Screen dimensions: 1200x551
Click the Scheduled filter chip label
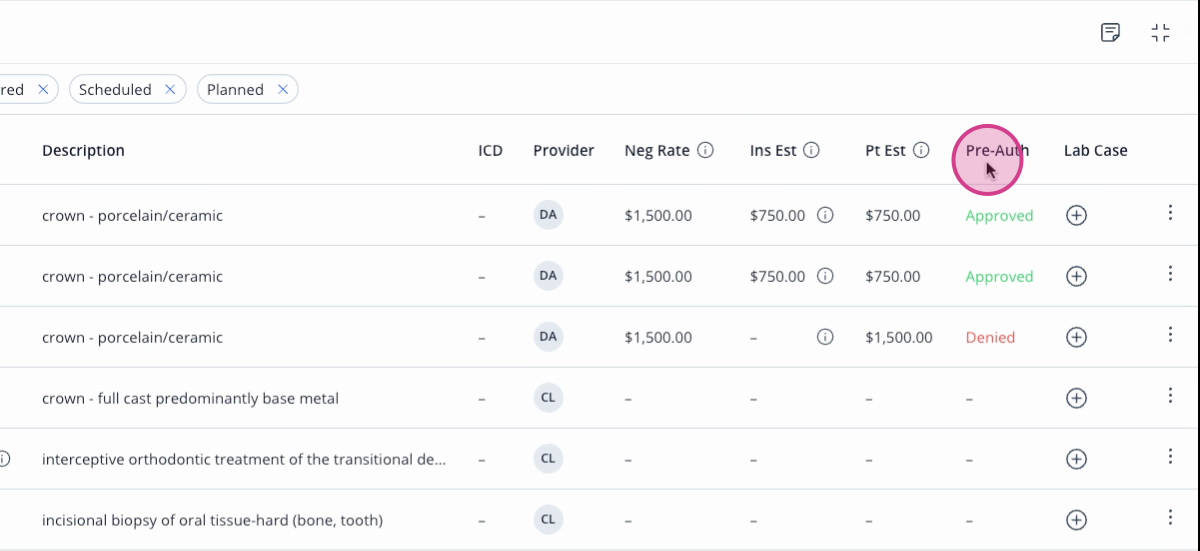click(115, 89)
